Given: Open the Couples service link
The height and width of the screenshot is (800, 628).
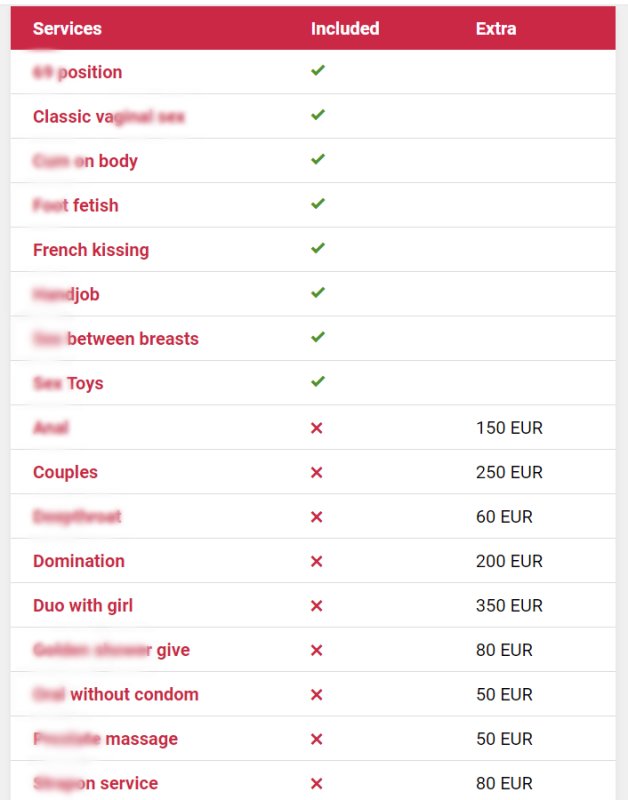Looking at the screenshot, I should [65, 472].
